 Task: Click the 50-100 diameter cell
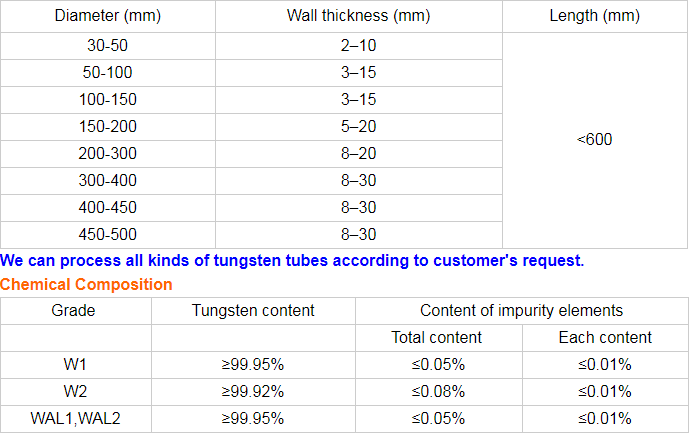click(108, 73)
